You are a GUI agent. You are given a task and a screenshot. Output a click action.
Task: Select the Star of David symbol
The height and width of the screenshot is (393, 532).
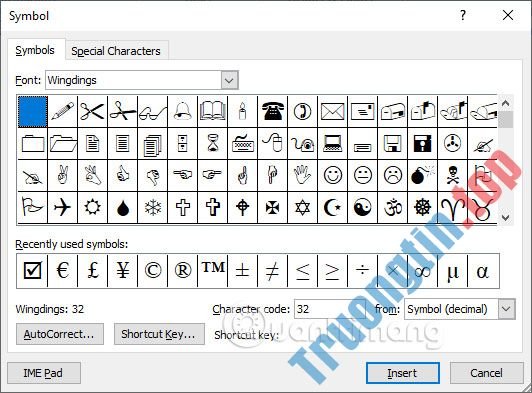302,207
